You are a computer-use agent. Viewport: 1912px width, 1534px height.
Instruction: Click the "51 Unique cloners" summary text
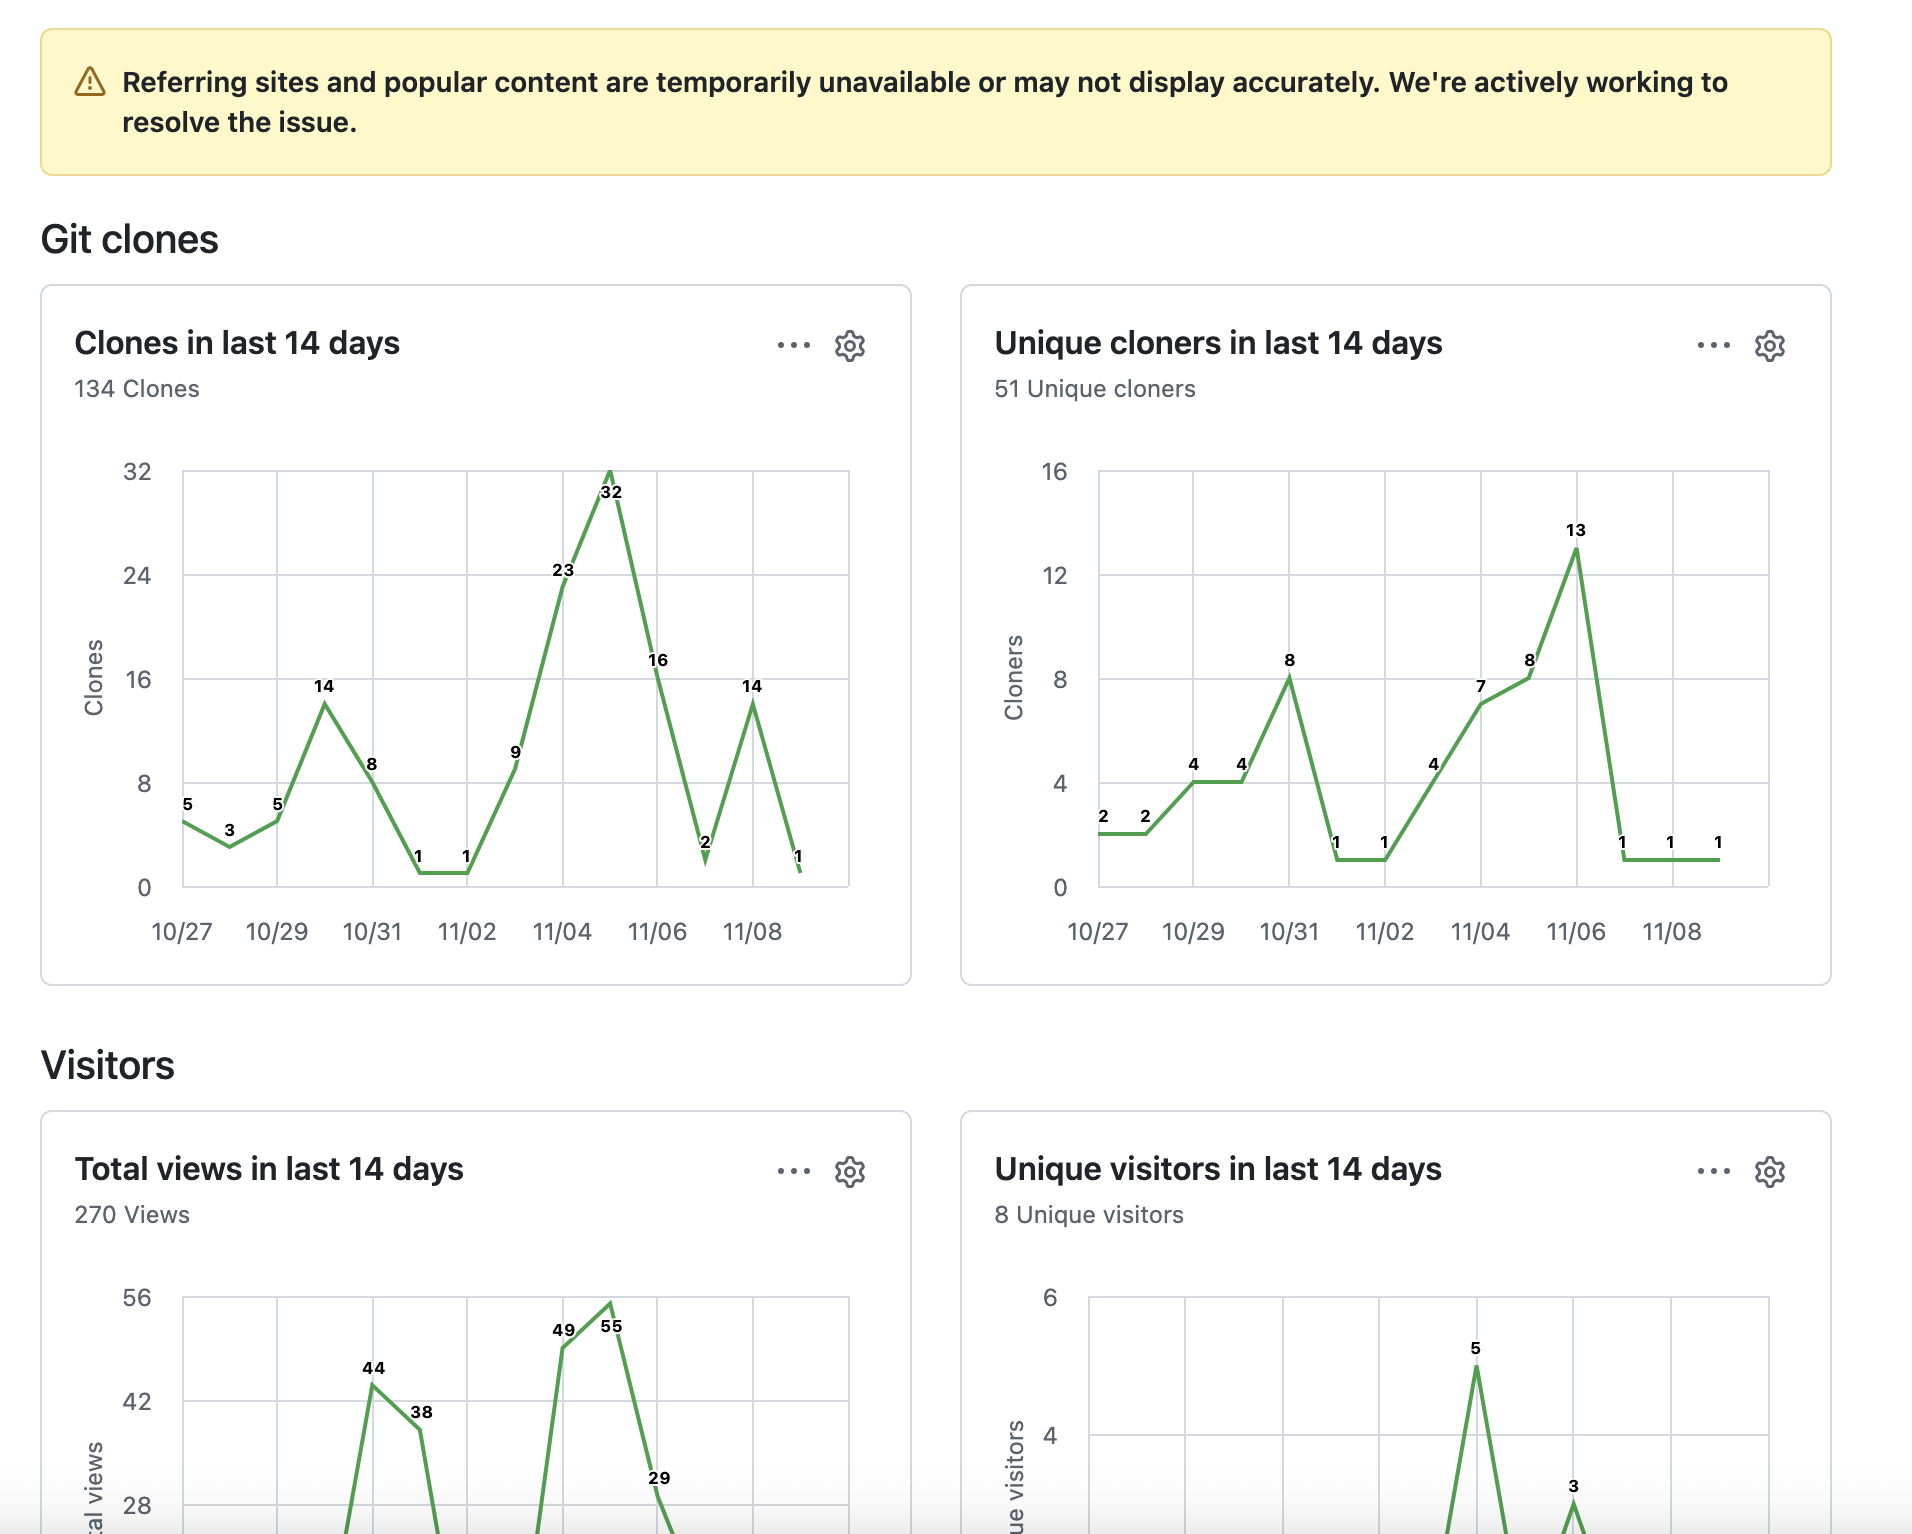[1095, 389]
